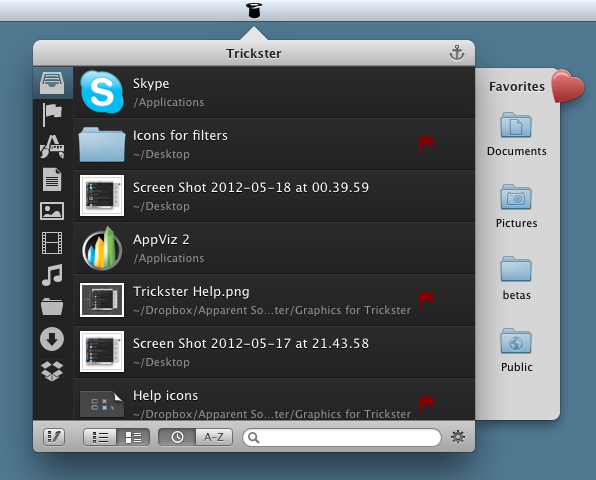Open the gear settings menu
Screen dimensions: 596x480
pos(458,437)
